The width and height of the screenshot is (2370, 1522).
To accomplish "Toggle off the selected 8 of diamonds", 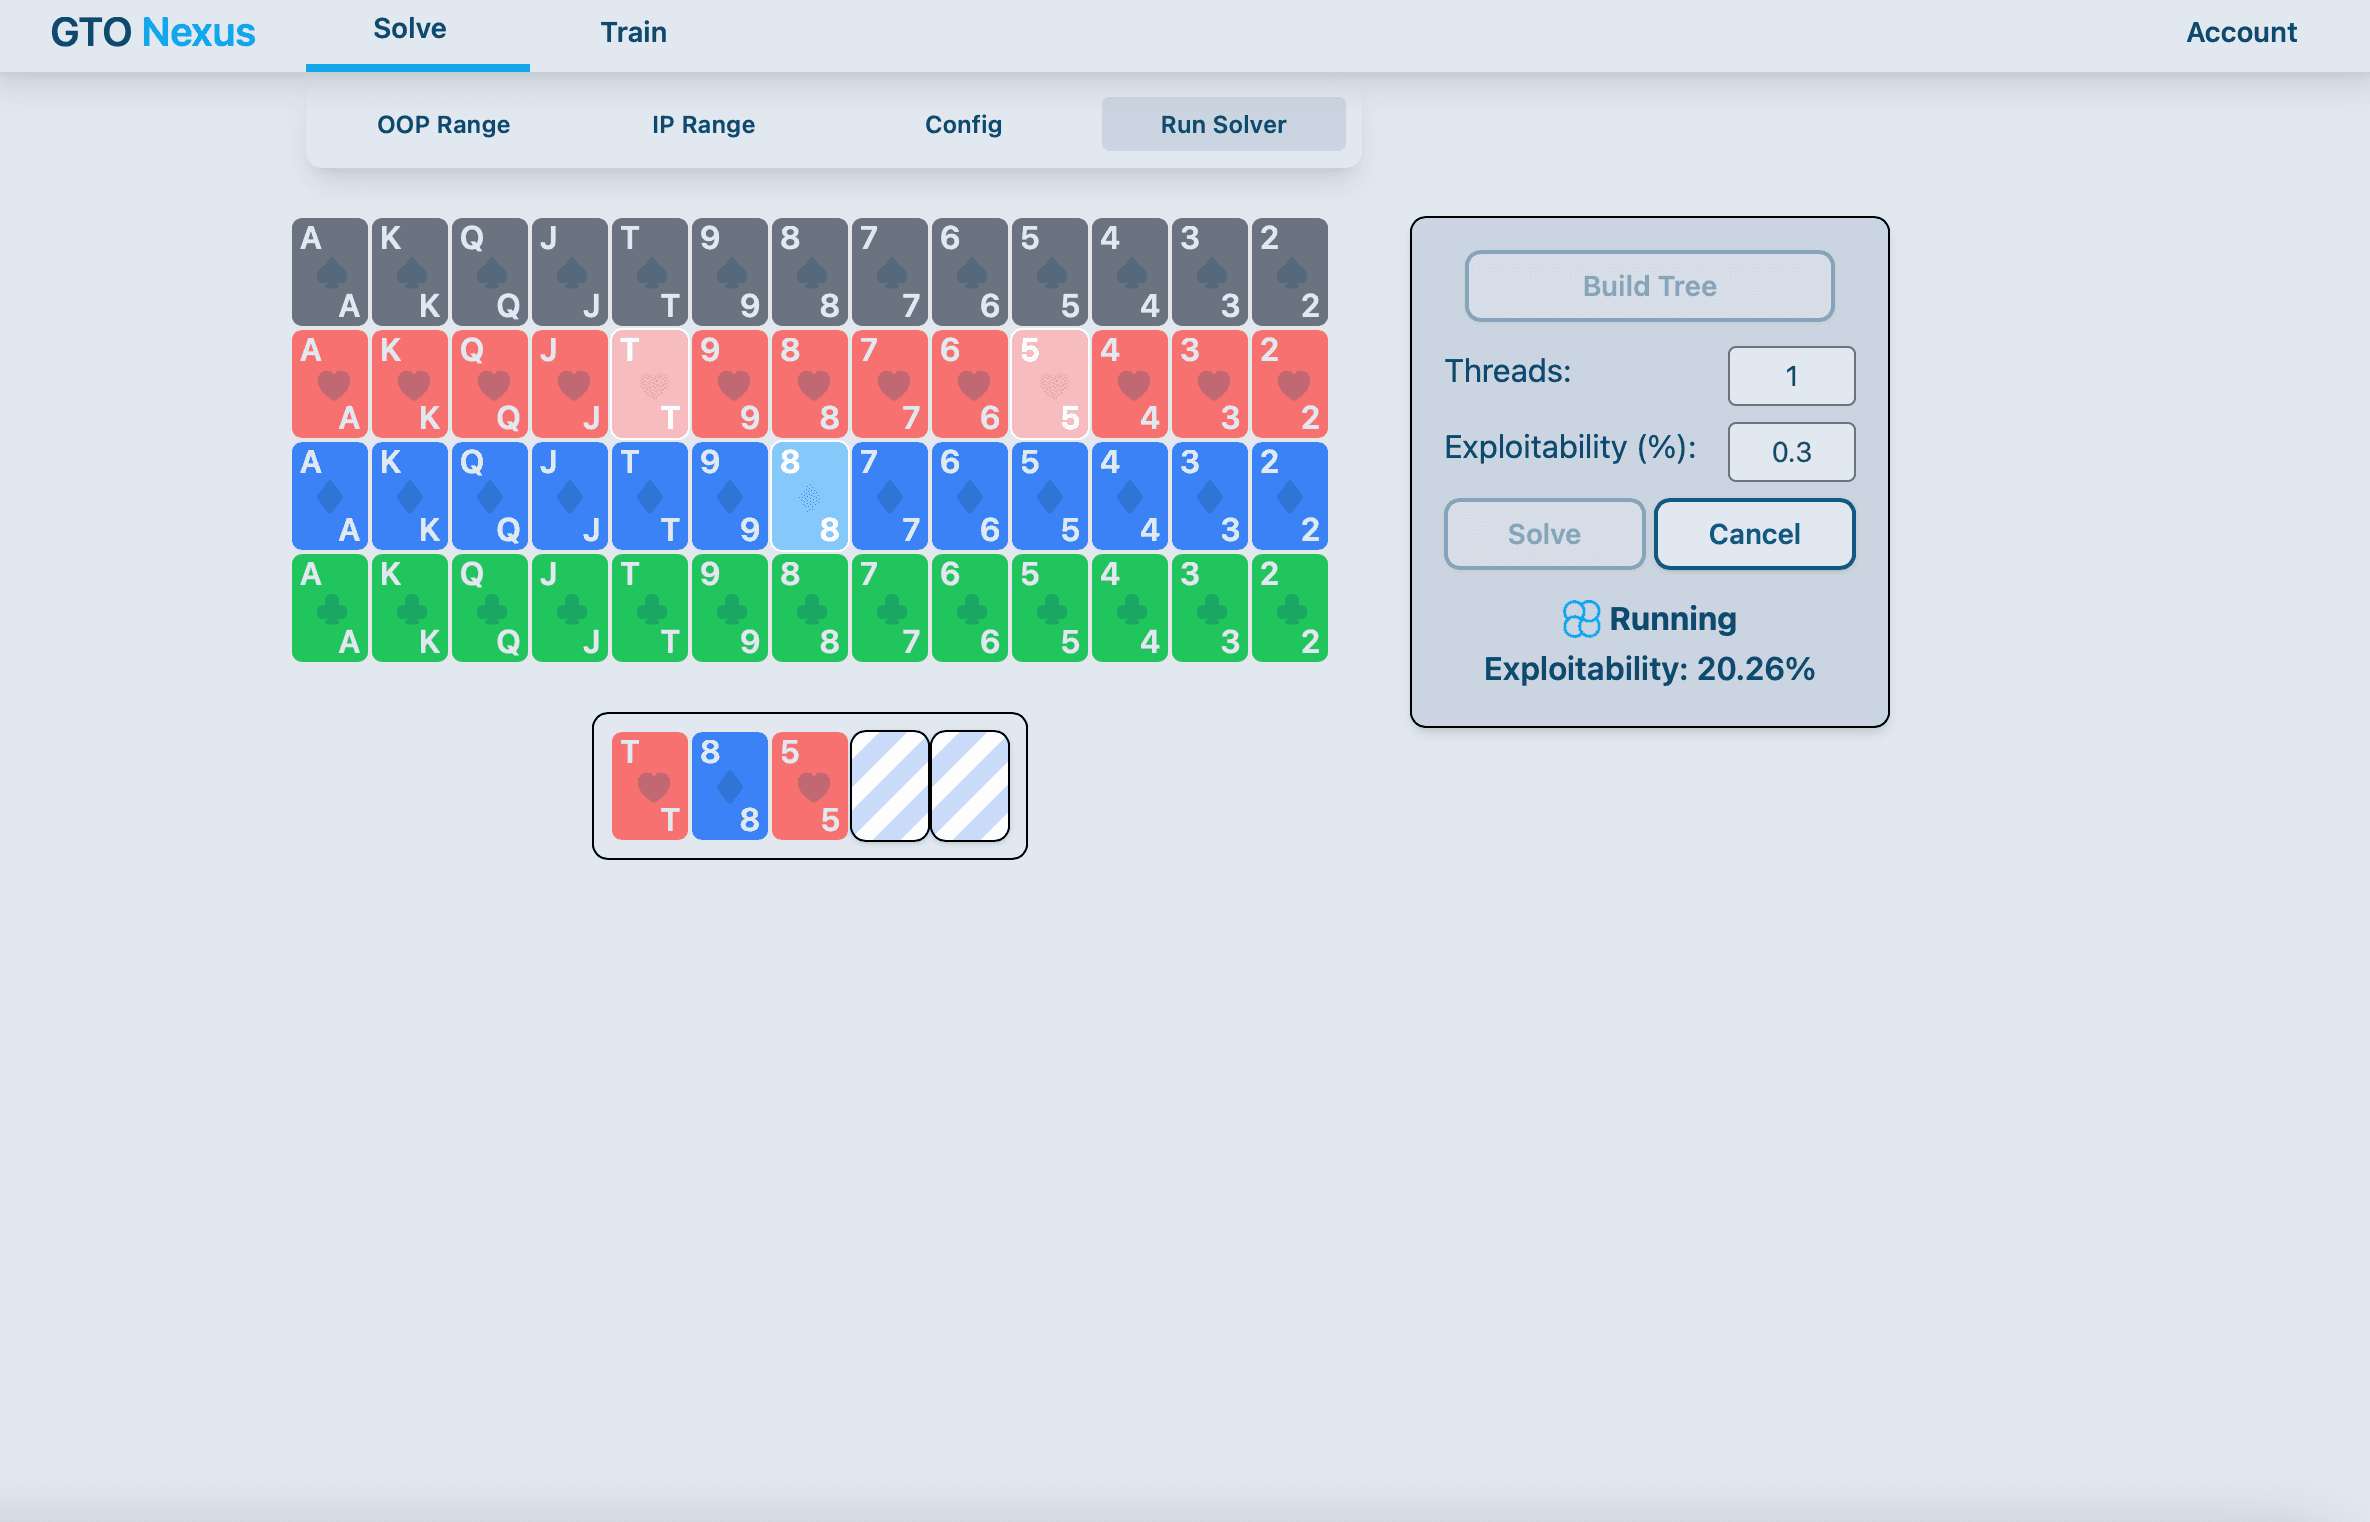I will tap(810, 496).
